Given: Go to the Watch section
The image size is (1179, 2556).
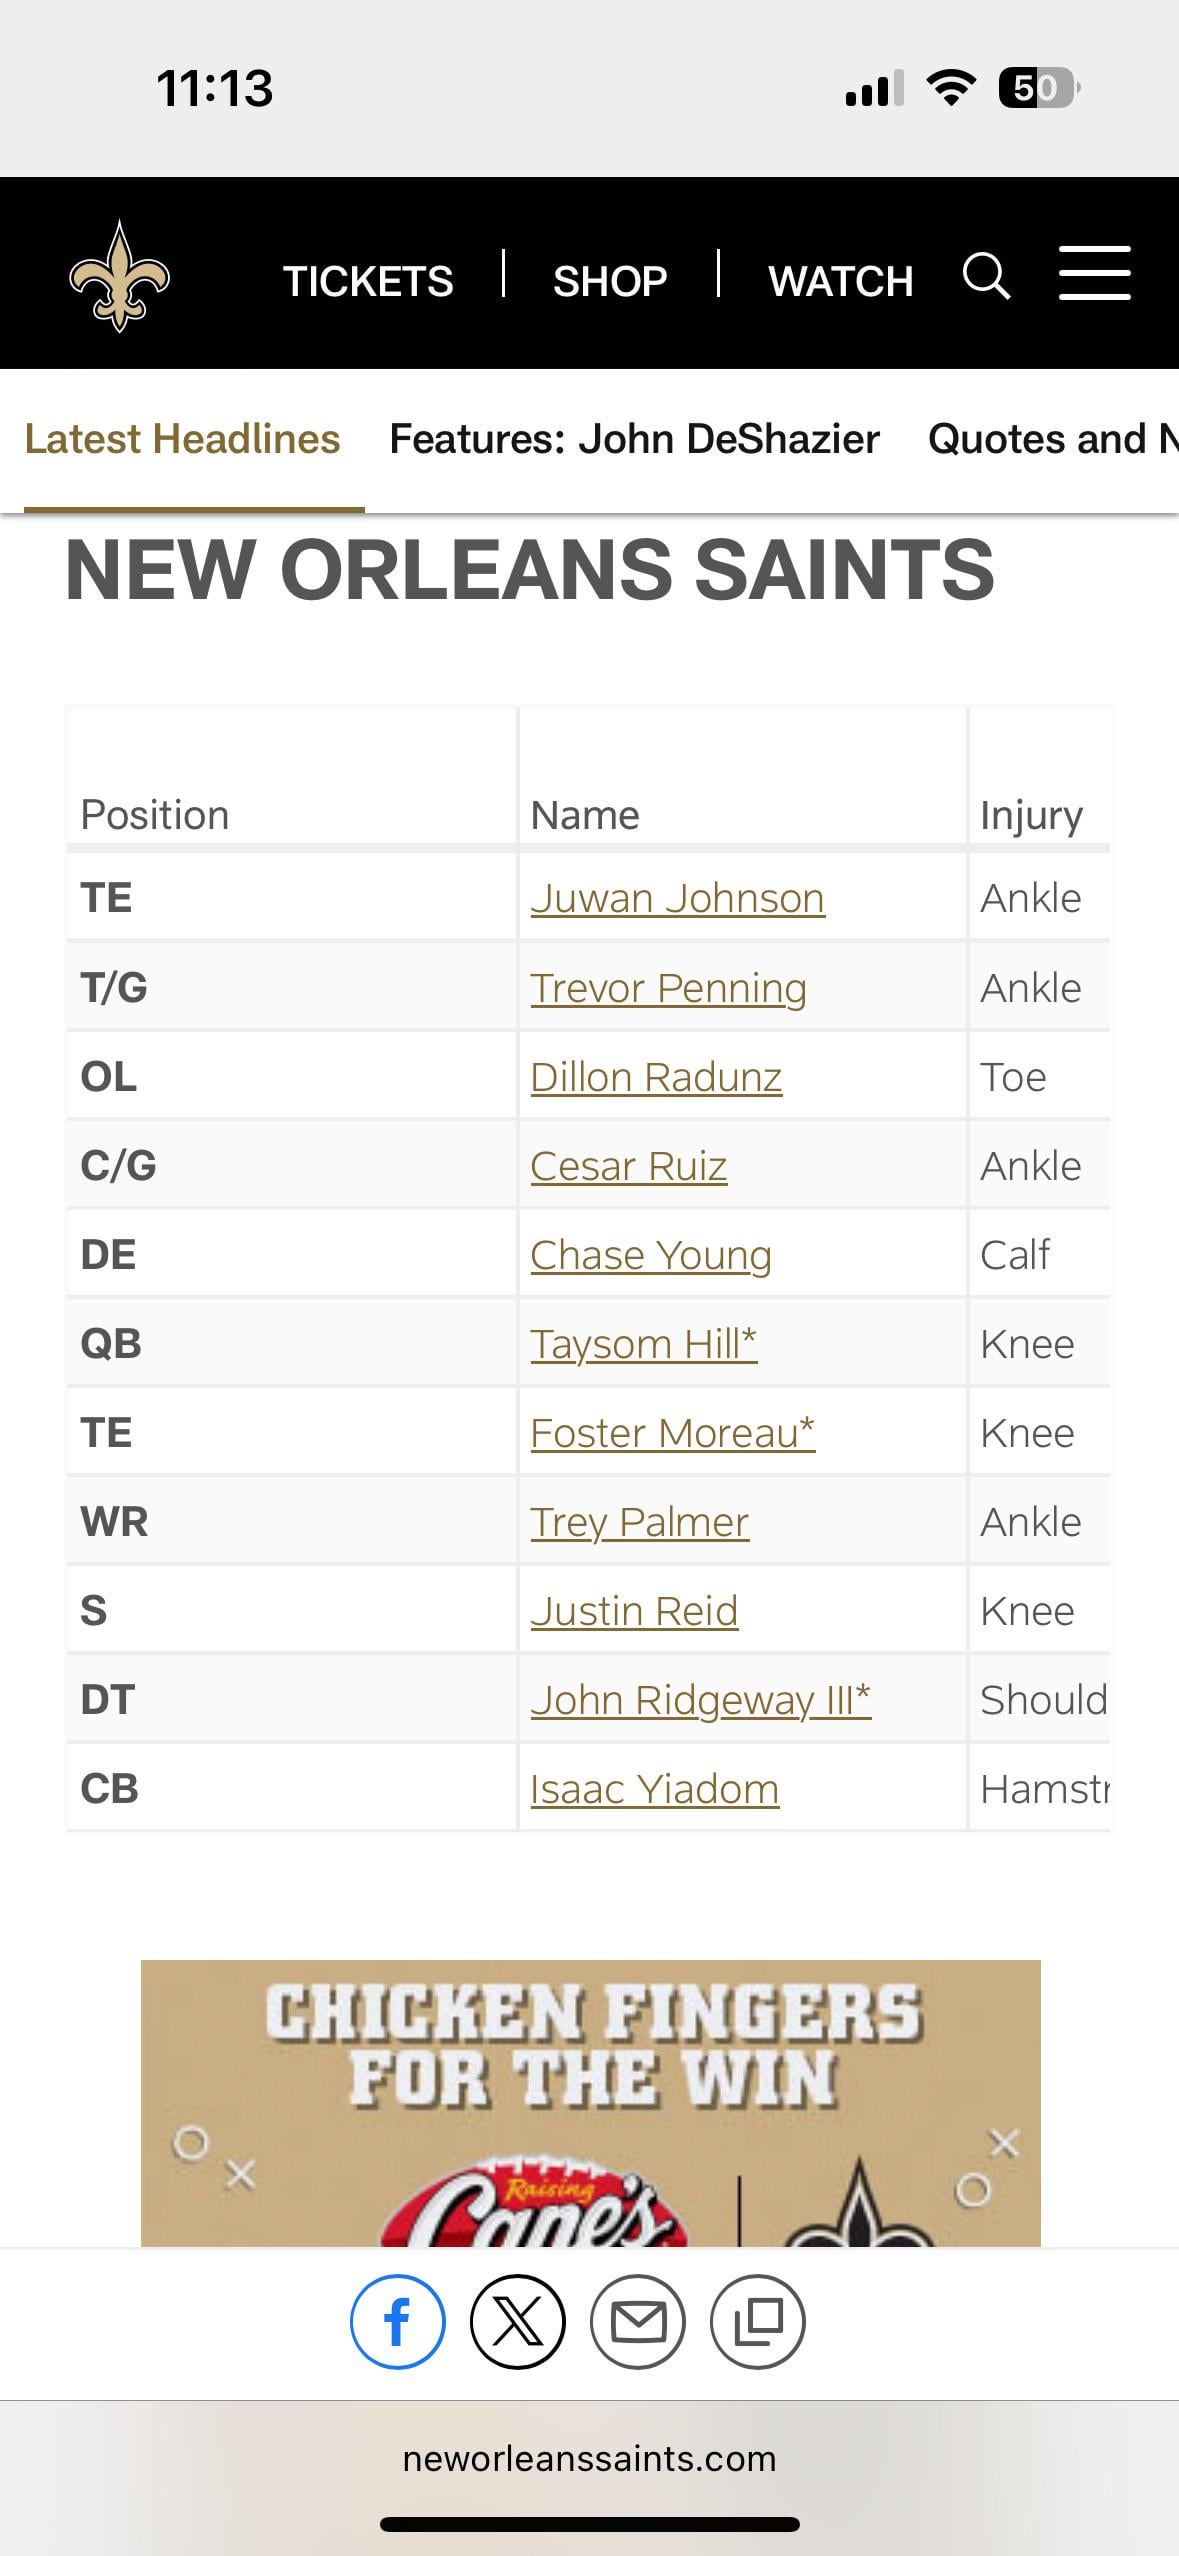Looking at the screenshot, I should 840,281.
